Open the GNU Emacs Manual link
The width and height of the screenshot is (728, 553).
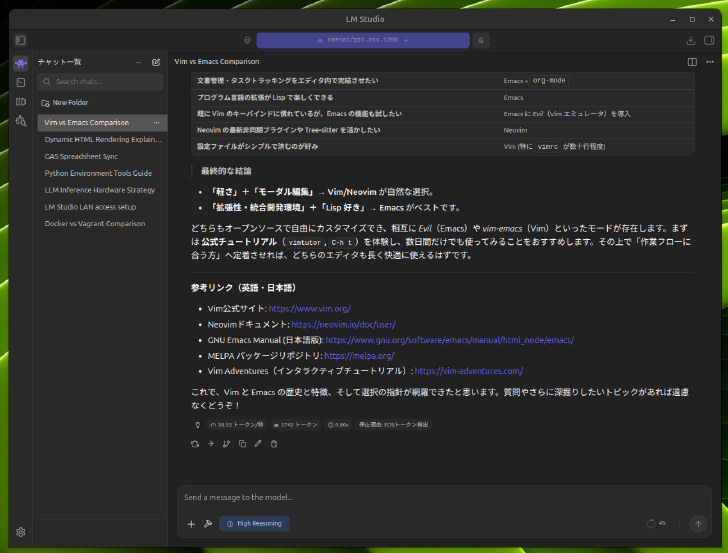click(449, 340)
